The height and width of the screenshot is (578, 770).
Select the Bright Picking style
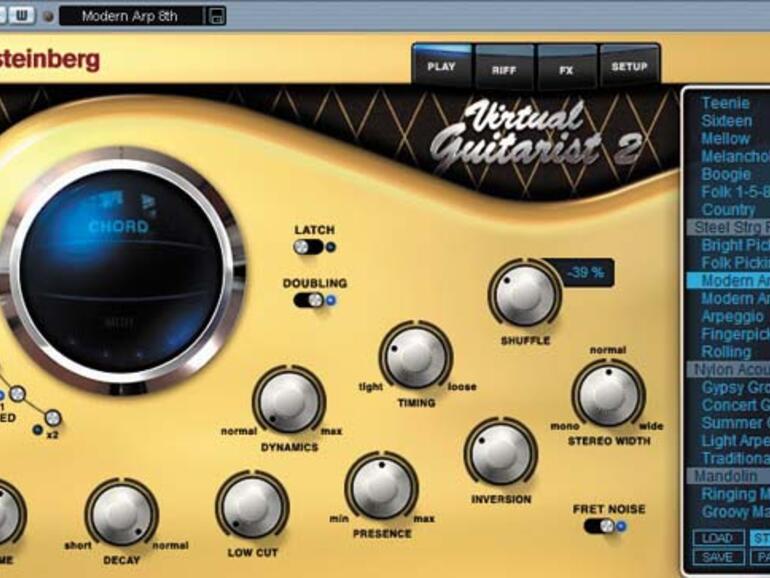tap(729, 245)
